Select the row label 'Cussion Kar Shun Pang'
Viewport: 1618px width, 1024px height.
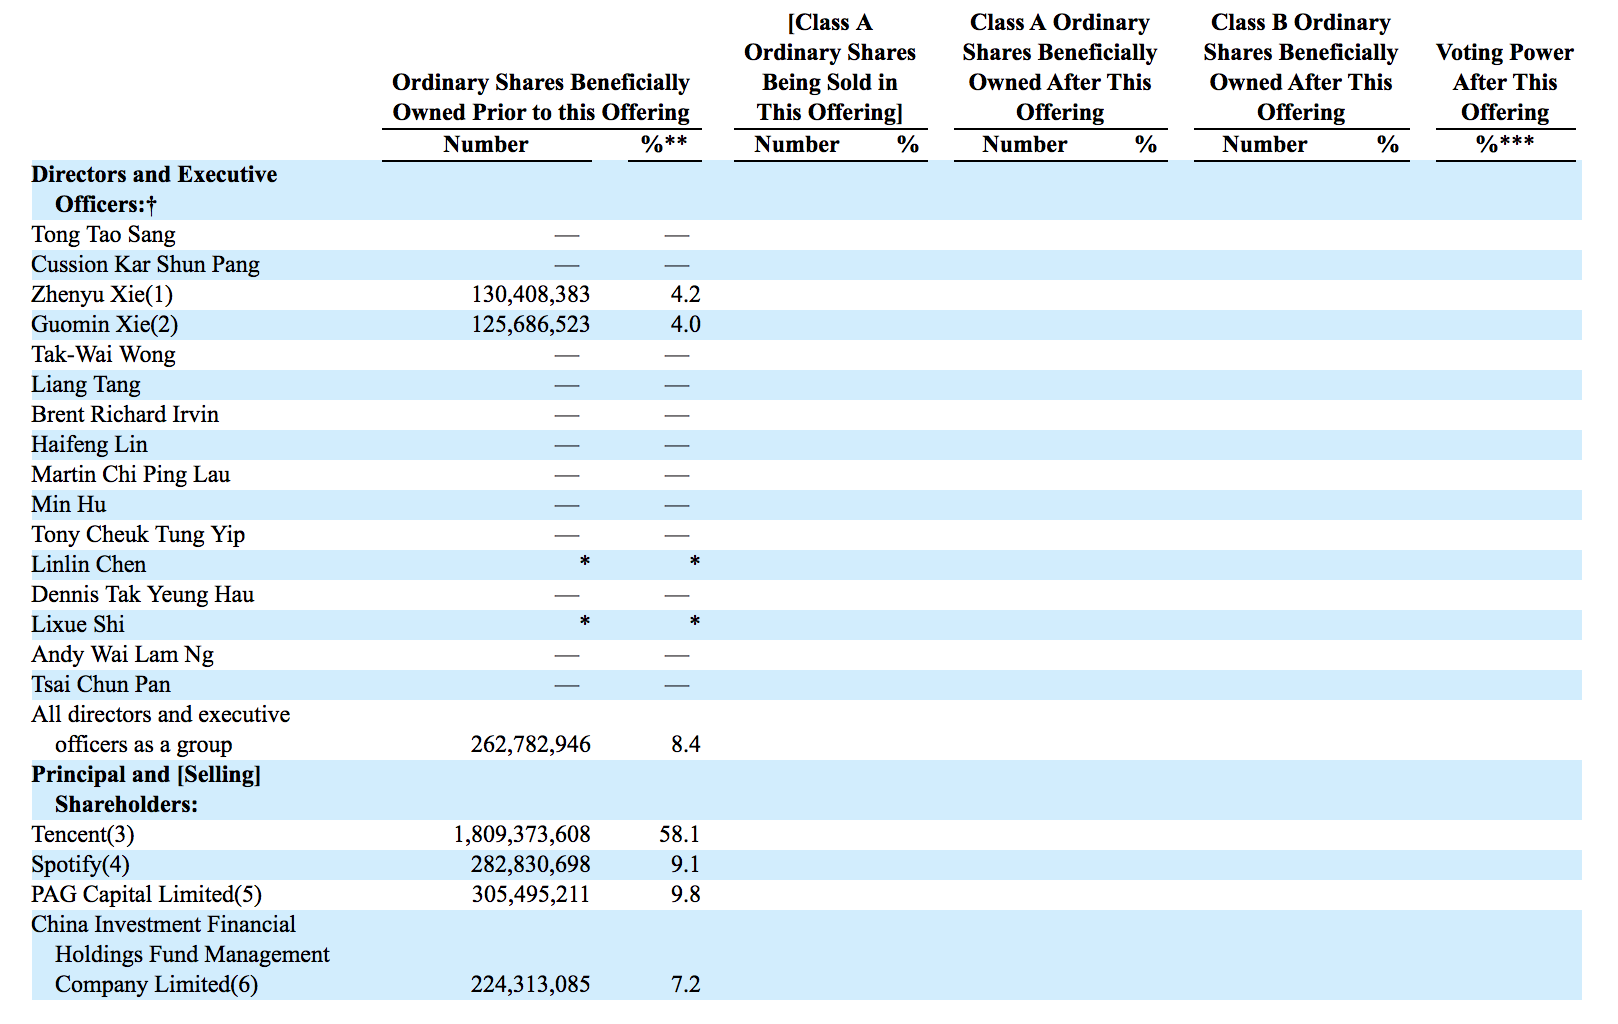[145, 265]
